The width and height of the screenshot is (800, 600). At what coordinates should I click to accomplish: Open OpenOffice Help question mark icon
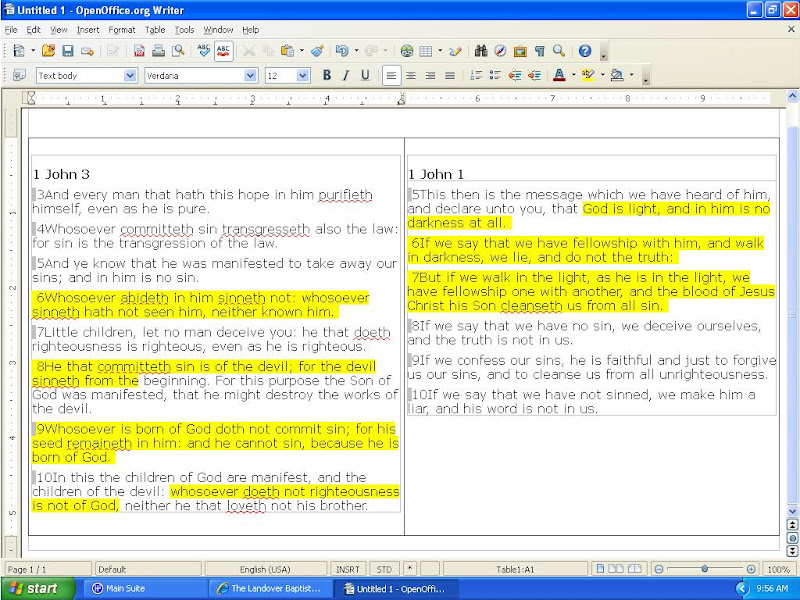pyautogui.click(x=585, y=51)
